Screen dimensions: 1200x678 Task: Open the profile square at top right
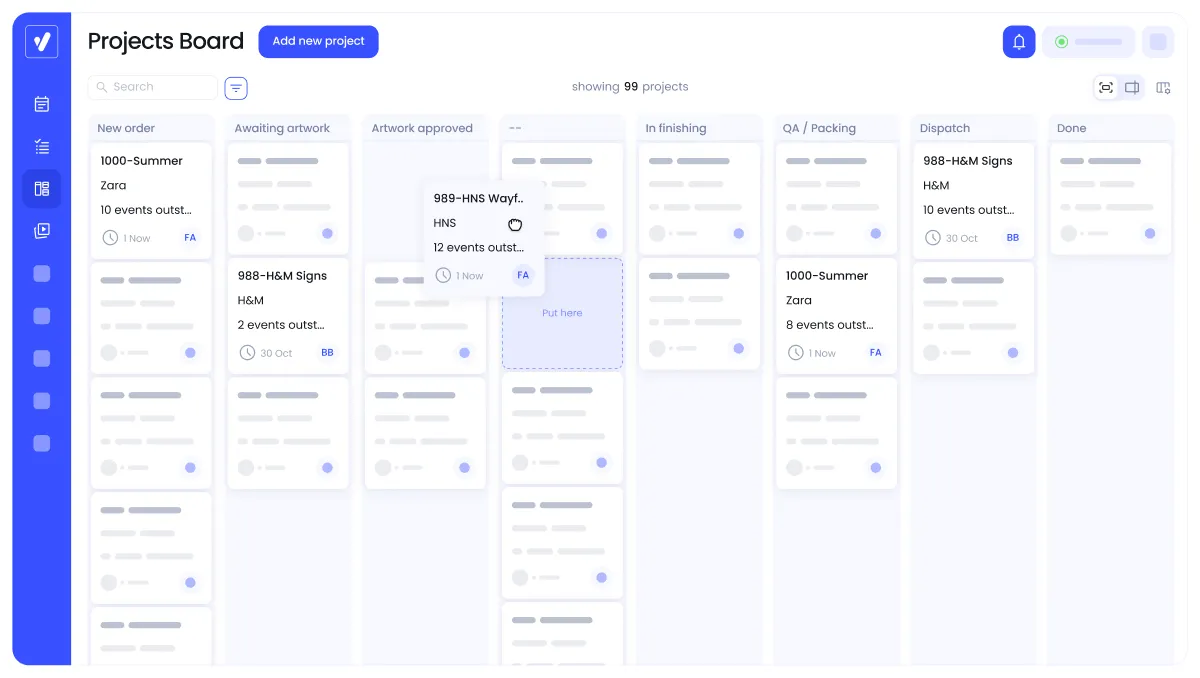(x=1158, y=42)
